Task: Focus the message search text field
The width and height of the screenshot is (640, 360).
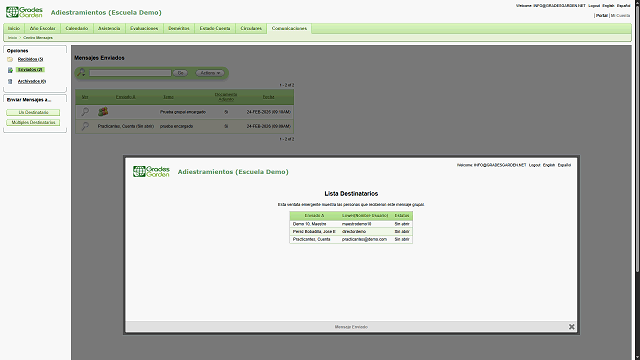Action: point(130,73)
